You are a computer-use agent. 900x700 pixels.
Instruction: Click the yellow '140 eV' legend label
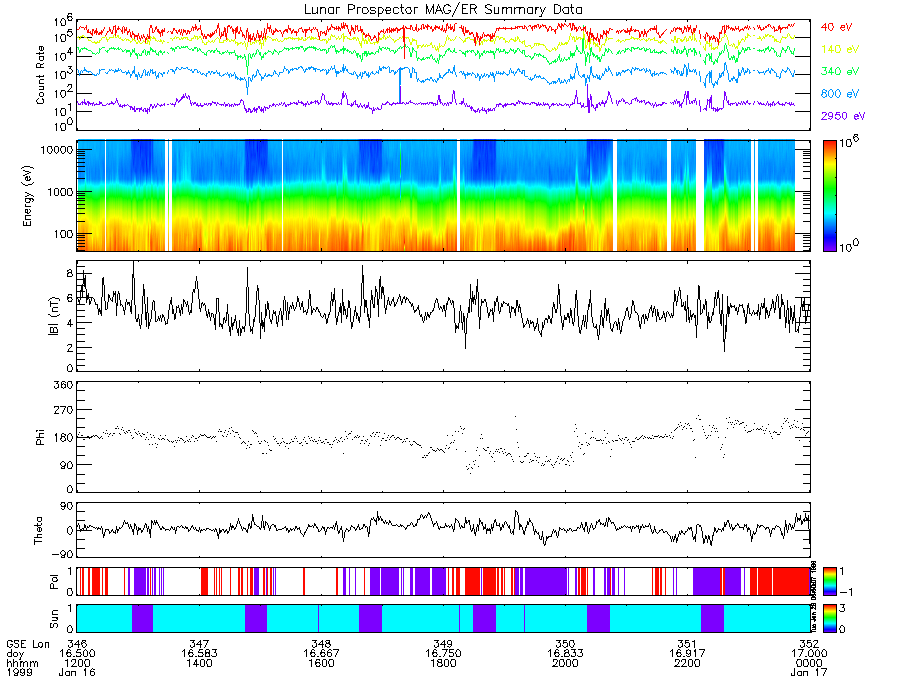pyautogui.click(x=840, y=49)
